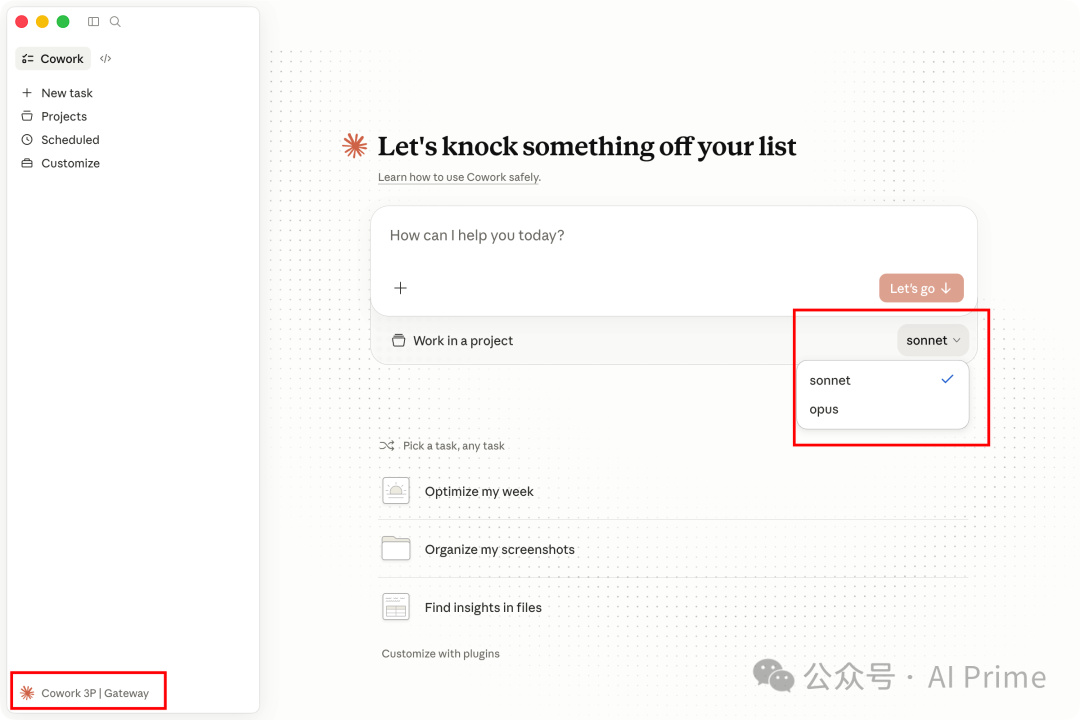Start a New task from sidebar

point(66,93)
